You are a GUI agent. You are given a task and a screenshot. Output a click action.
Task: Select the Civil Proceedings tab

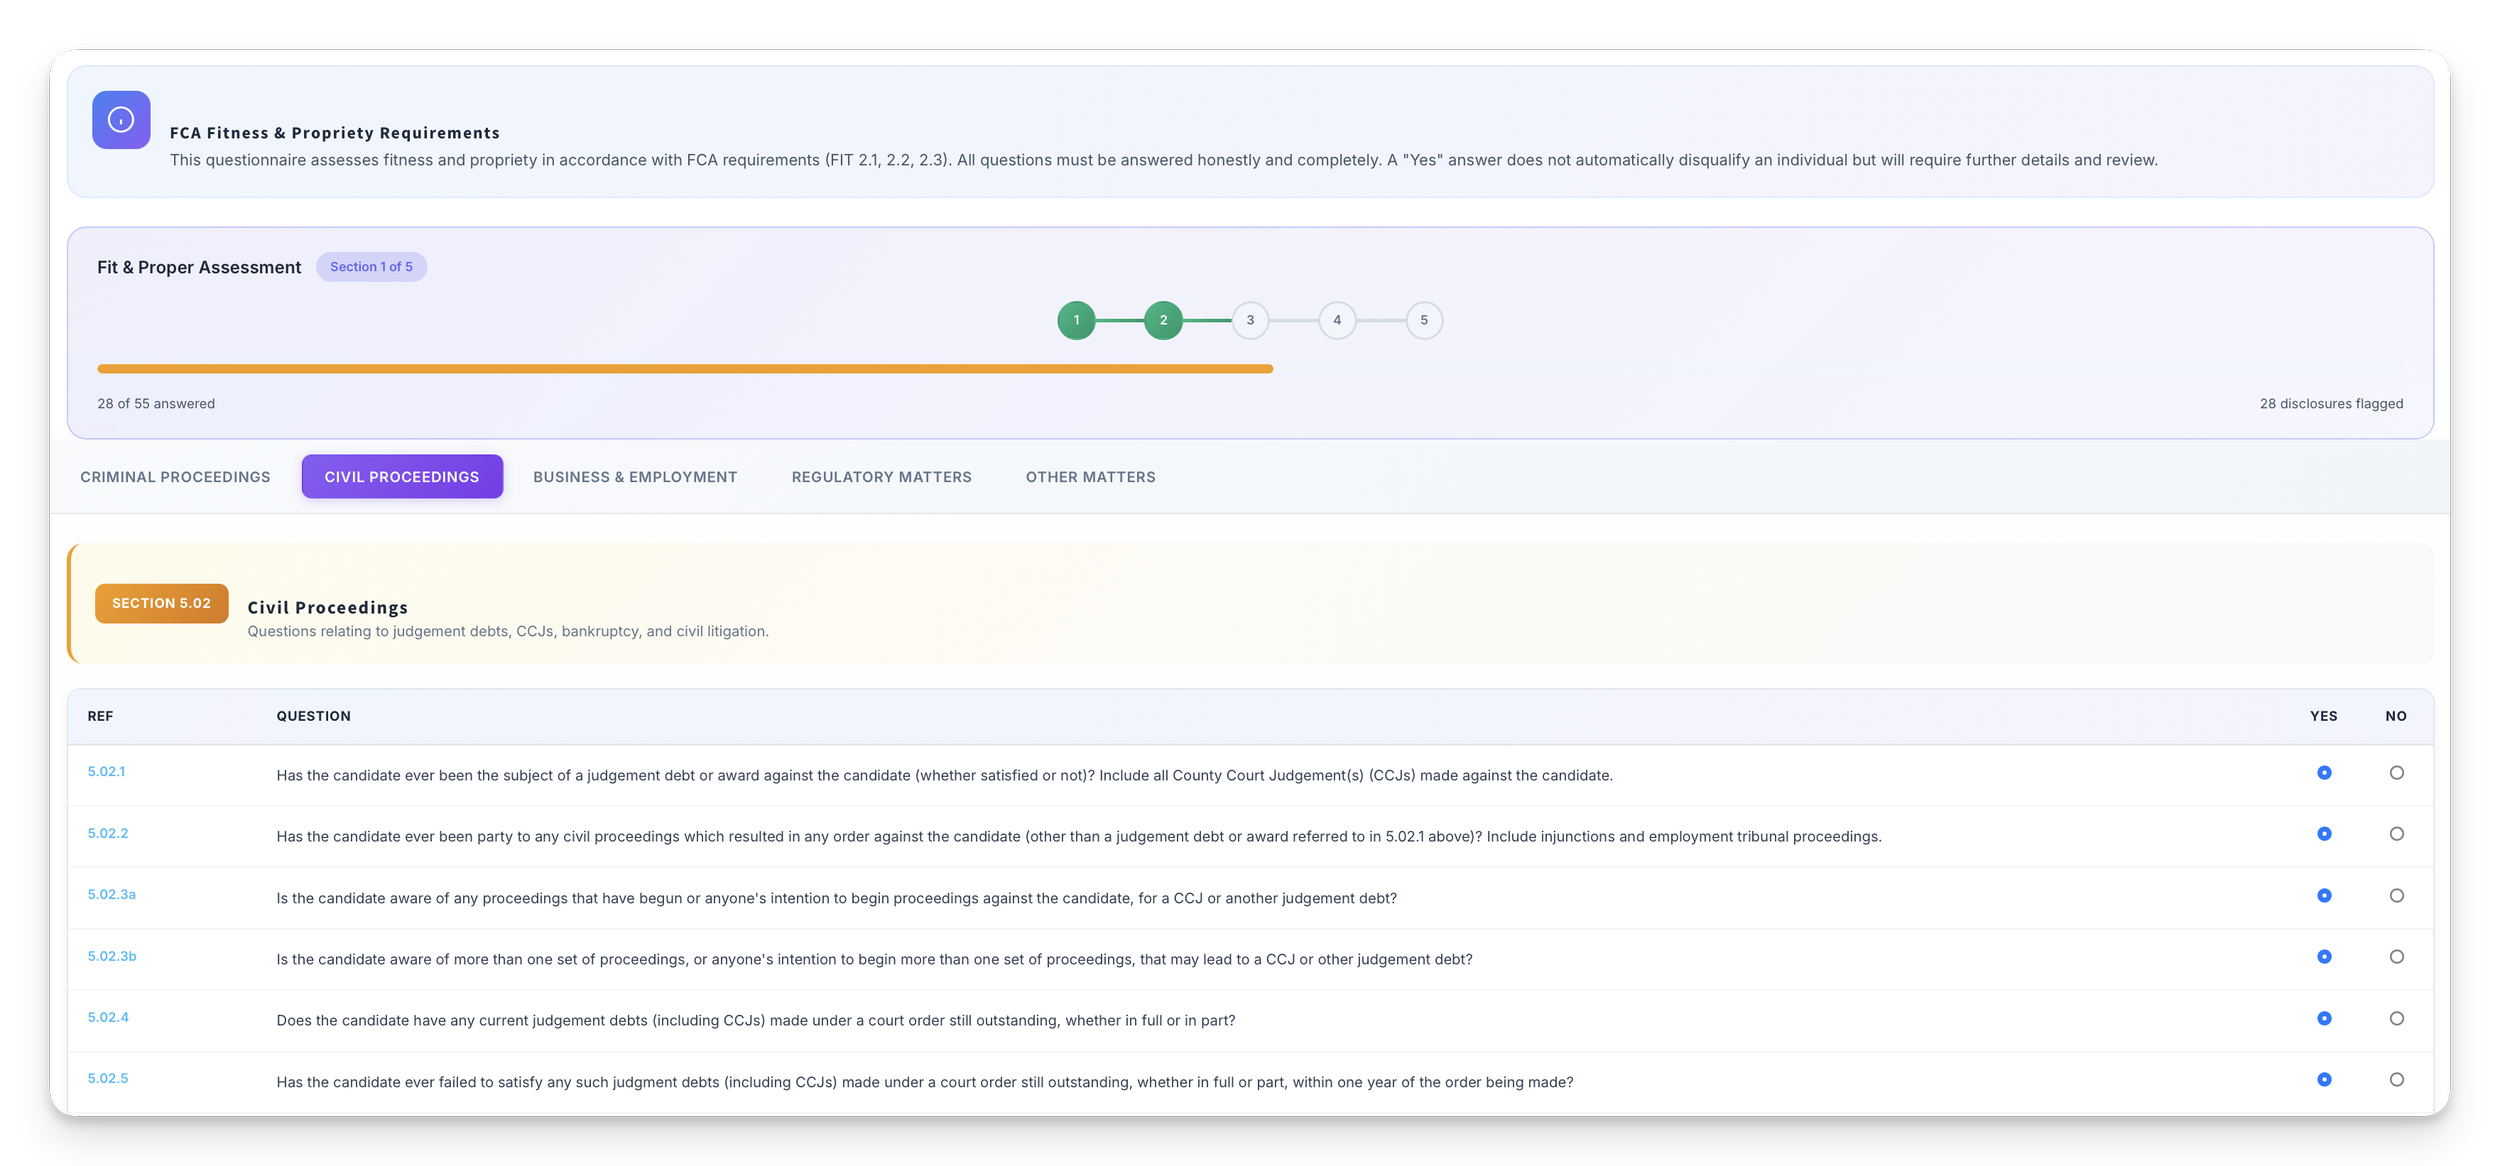tap(402, 477)
